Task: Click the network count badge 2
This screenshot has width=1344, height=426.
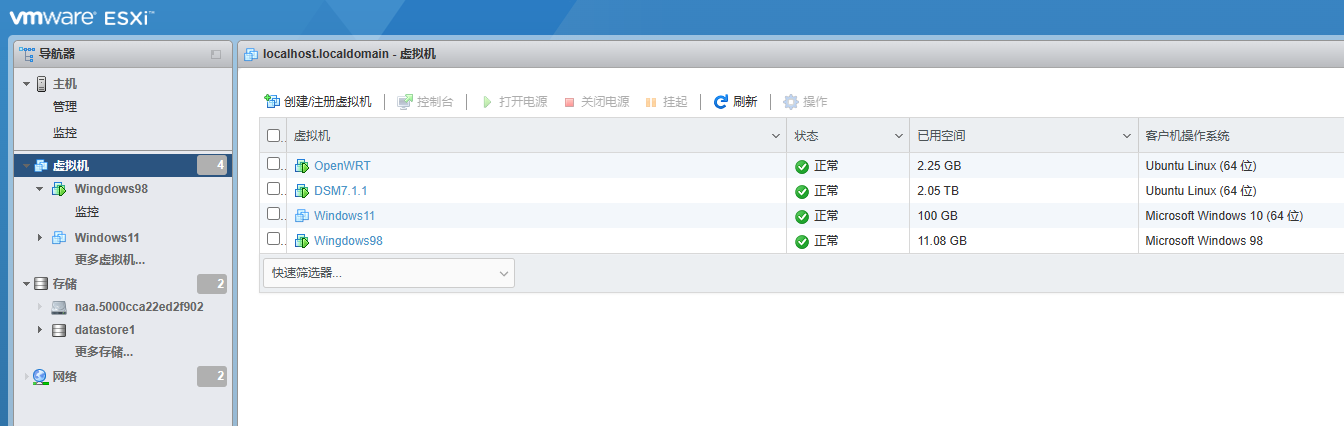Action: (212, 377)
